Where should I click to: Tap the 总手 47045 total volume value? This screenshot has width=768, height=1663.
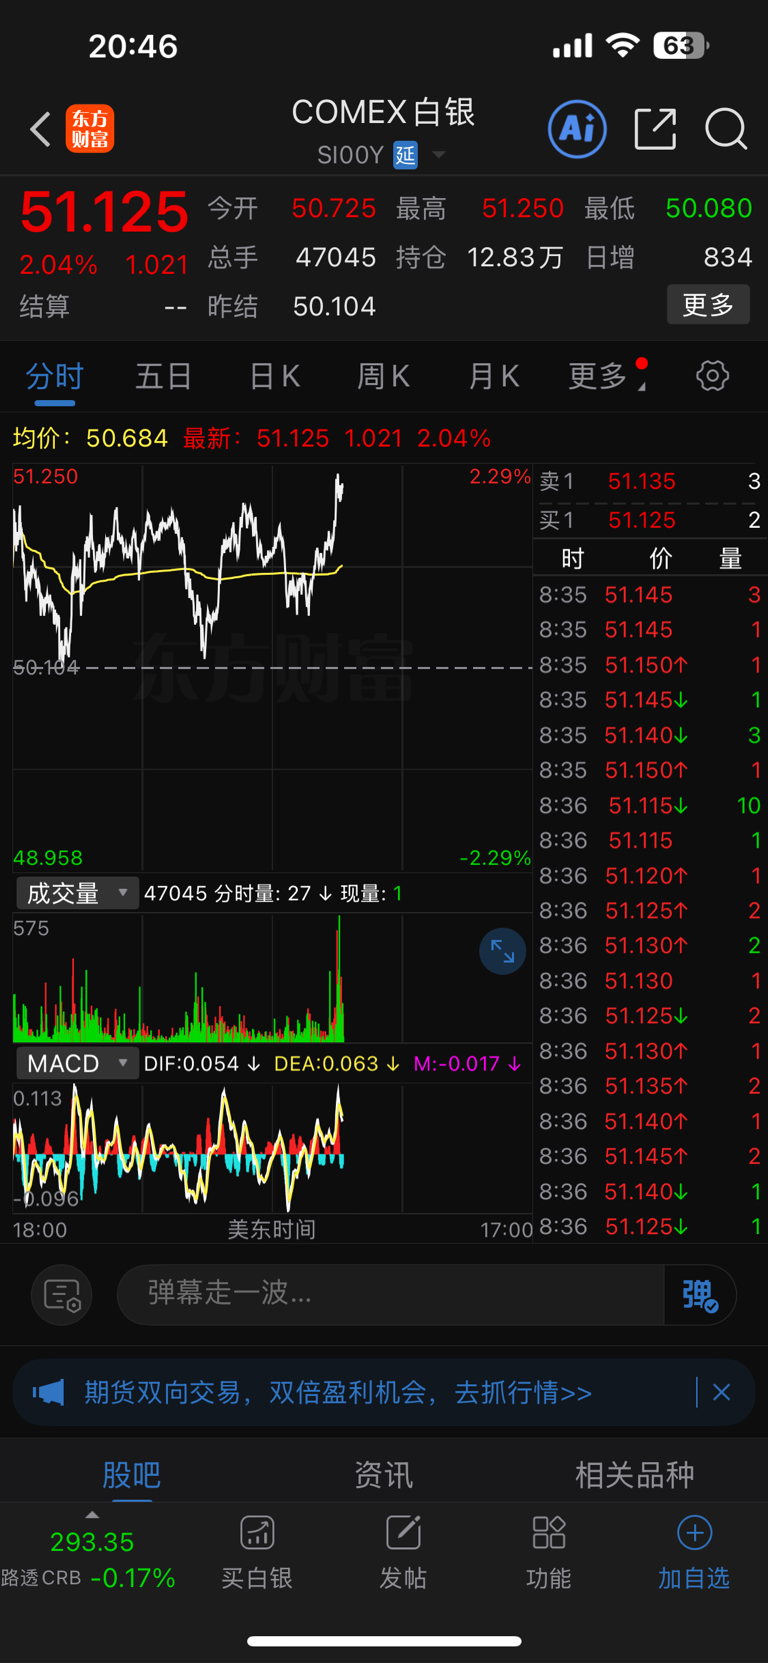[x=336, y=258]
